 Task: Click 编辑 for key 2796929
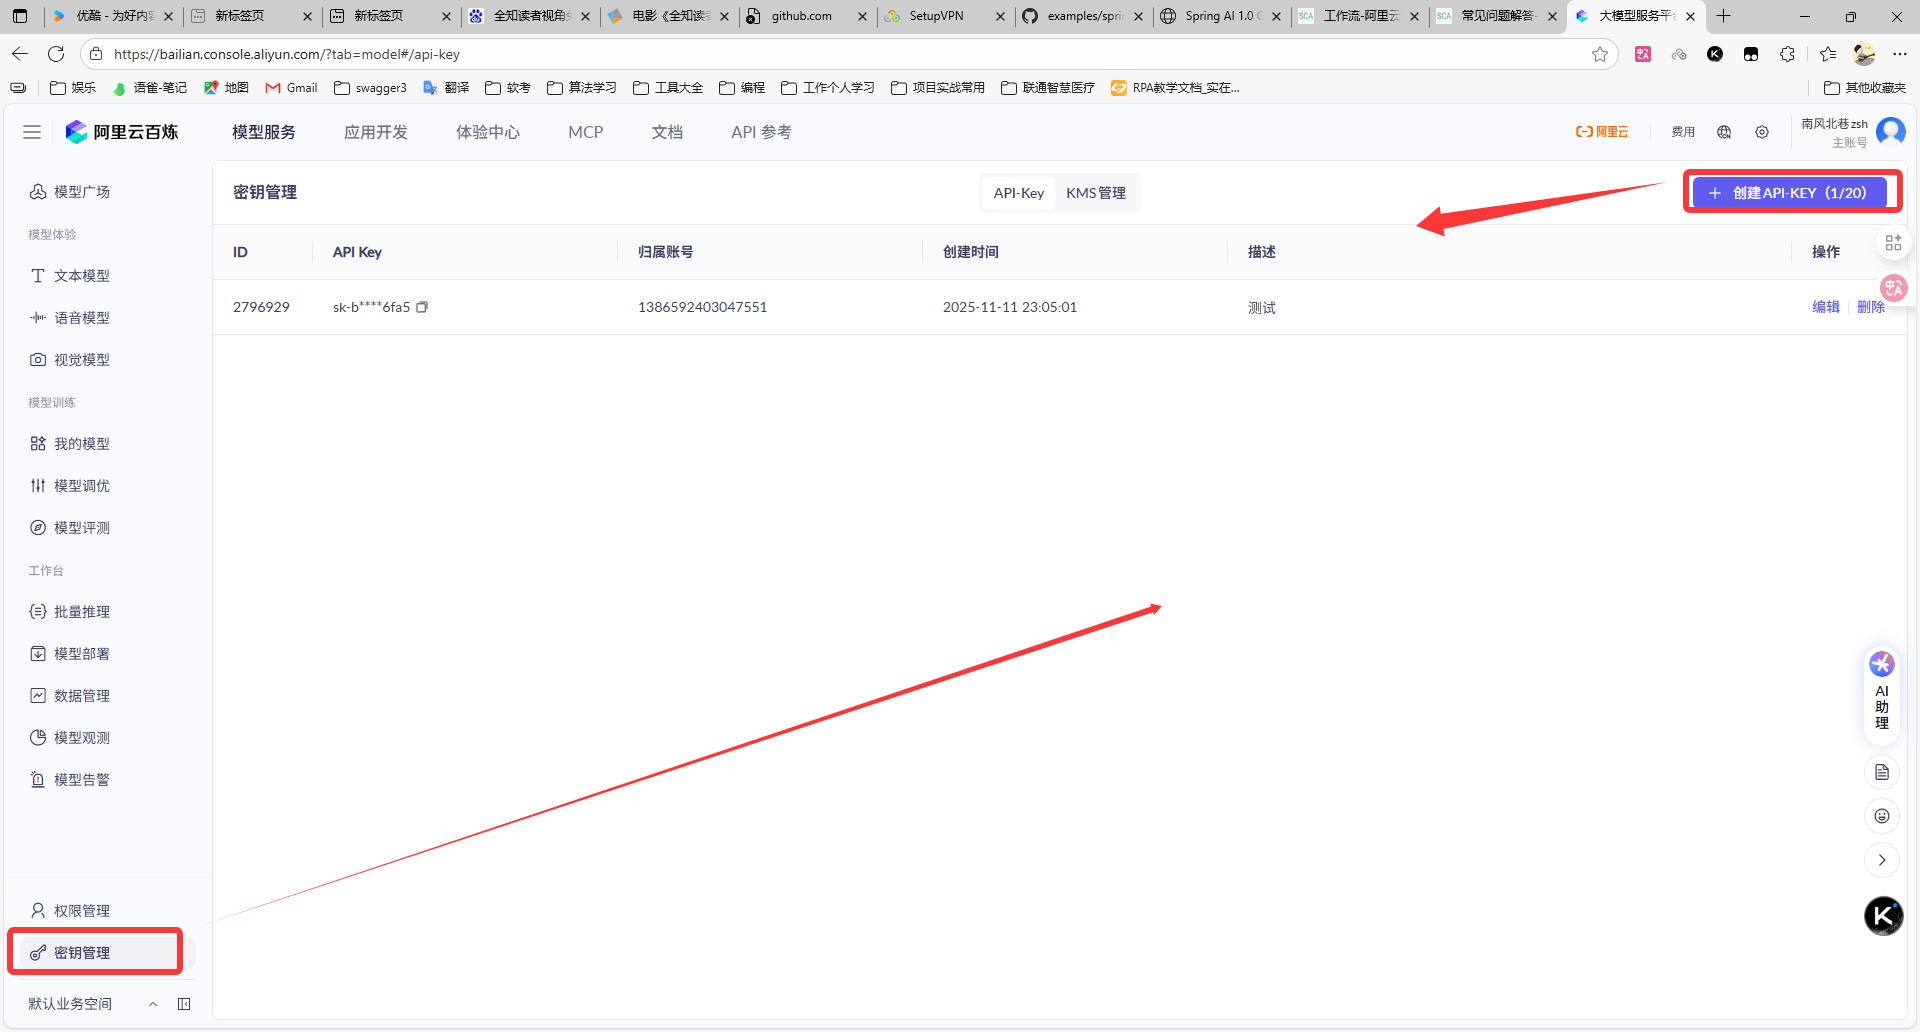point(1826,307)
